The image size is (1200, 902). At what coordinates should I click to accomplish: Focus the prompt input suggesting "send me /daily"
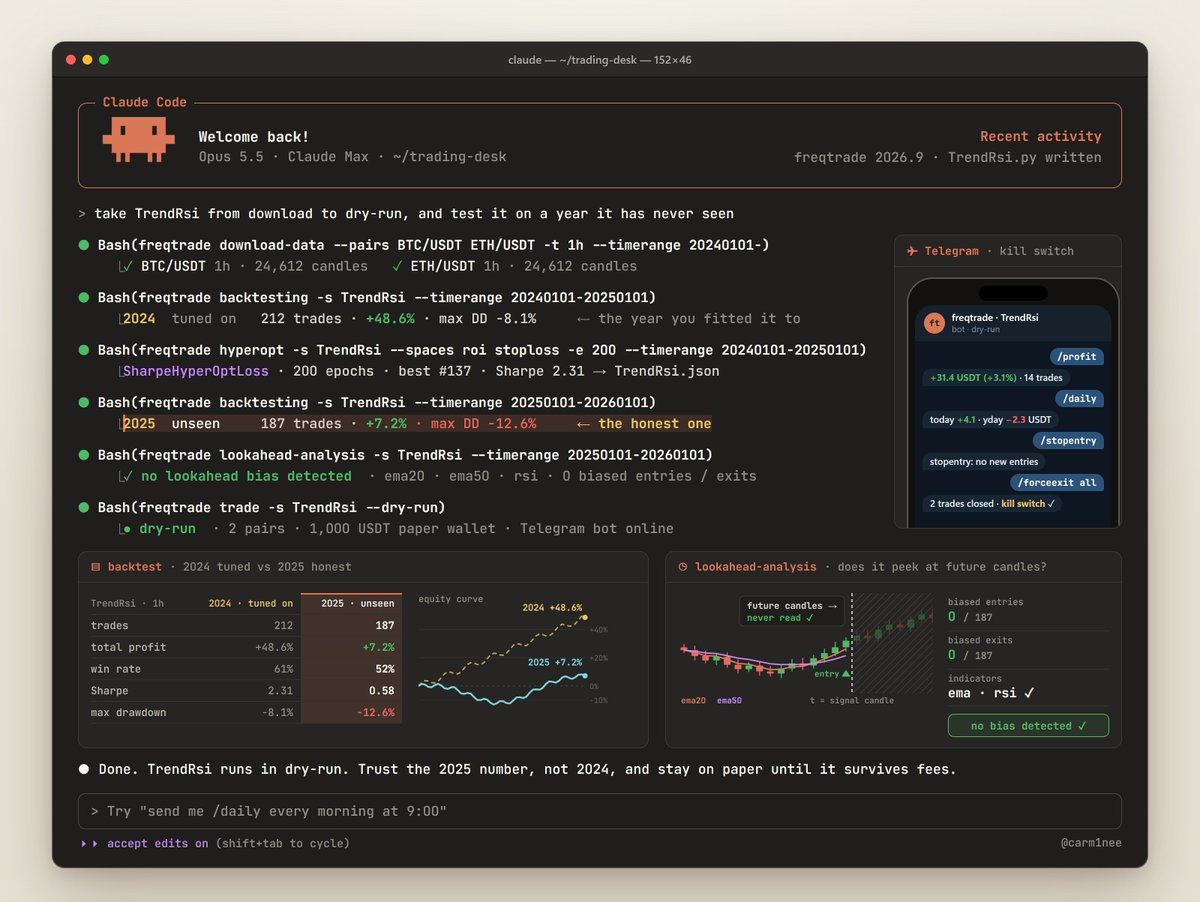[x=600, y=811]
